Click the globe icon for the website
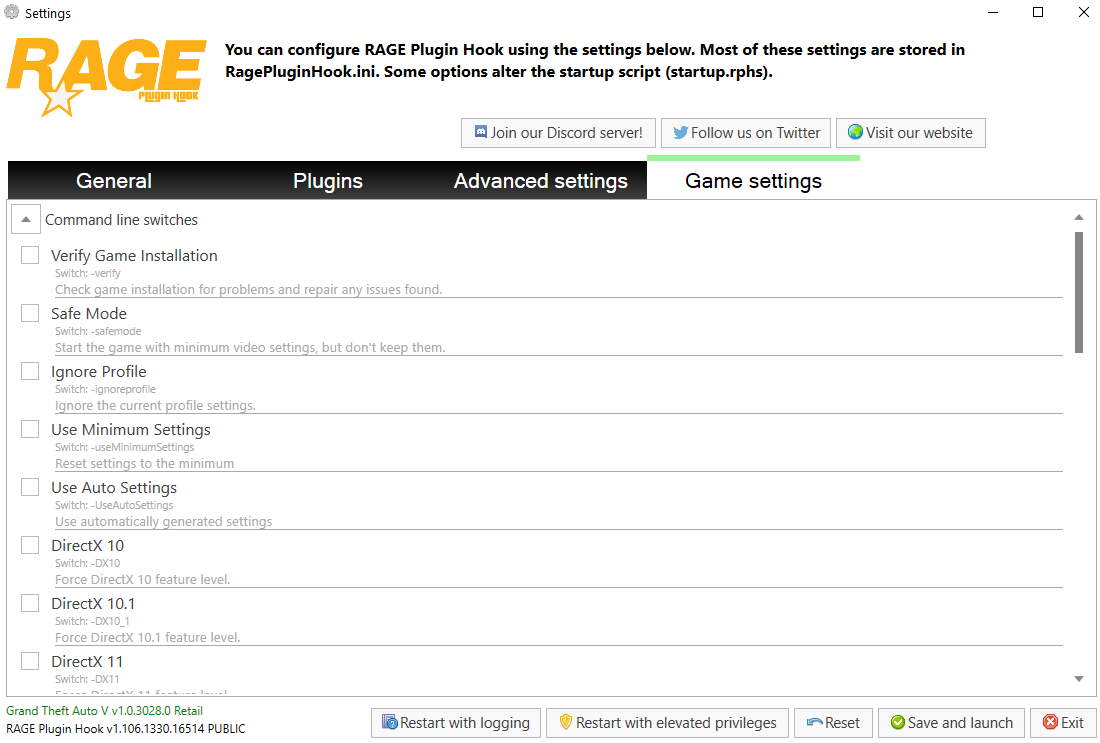The image size is (1100, 743). (855, 133)
